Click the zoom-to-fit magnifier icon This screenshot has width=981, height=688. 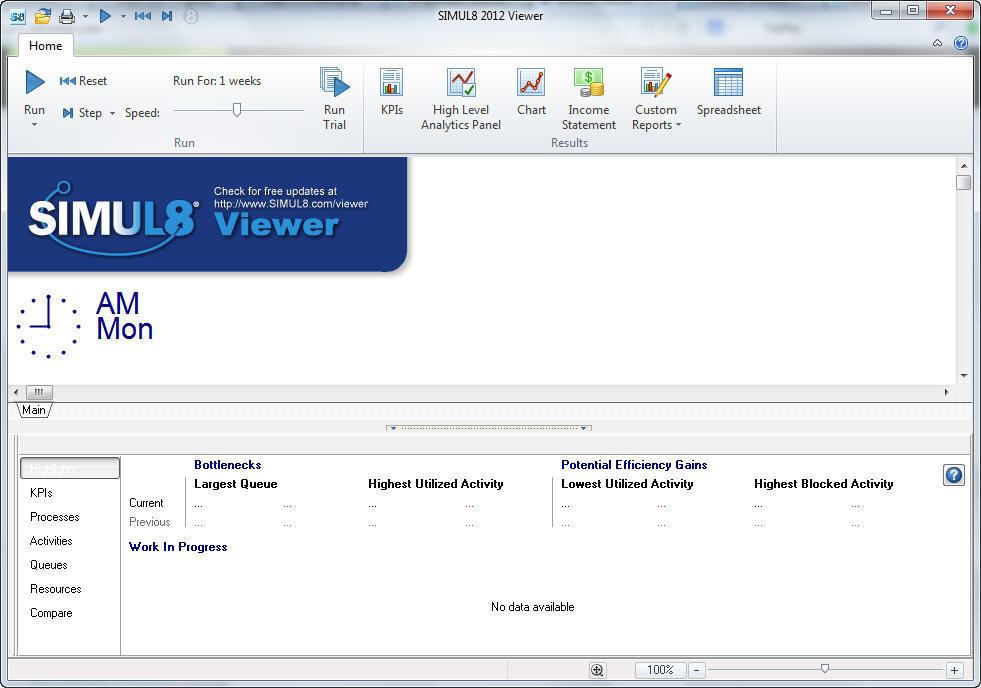click(x=597, y=670)
